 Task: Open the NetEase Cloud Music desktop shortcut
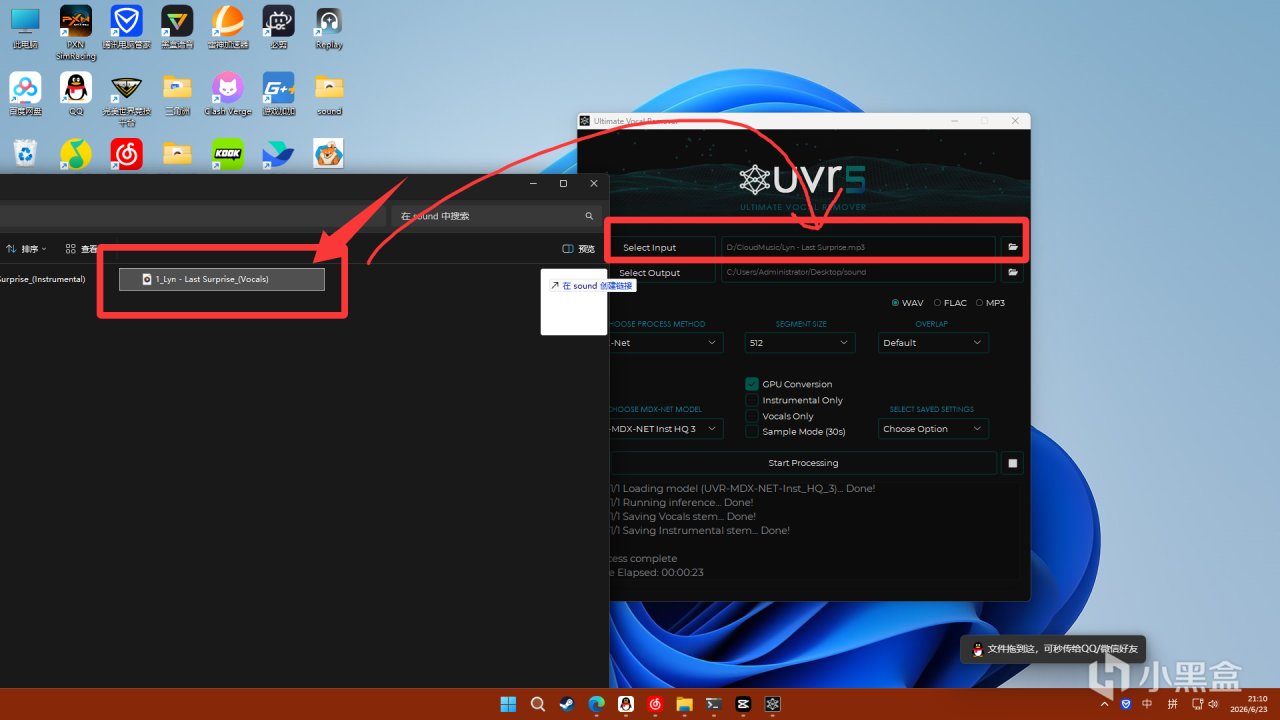127,154
